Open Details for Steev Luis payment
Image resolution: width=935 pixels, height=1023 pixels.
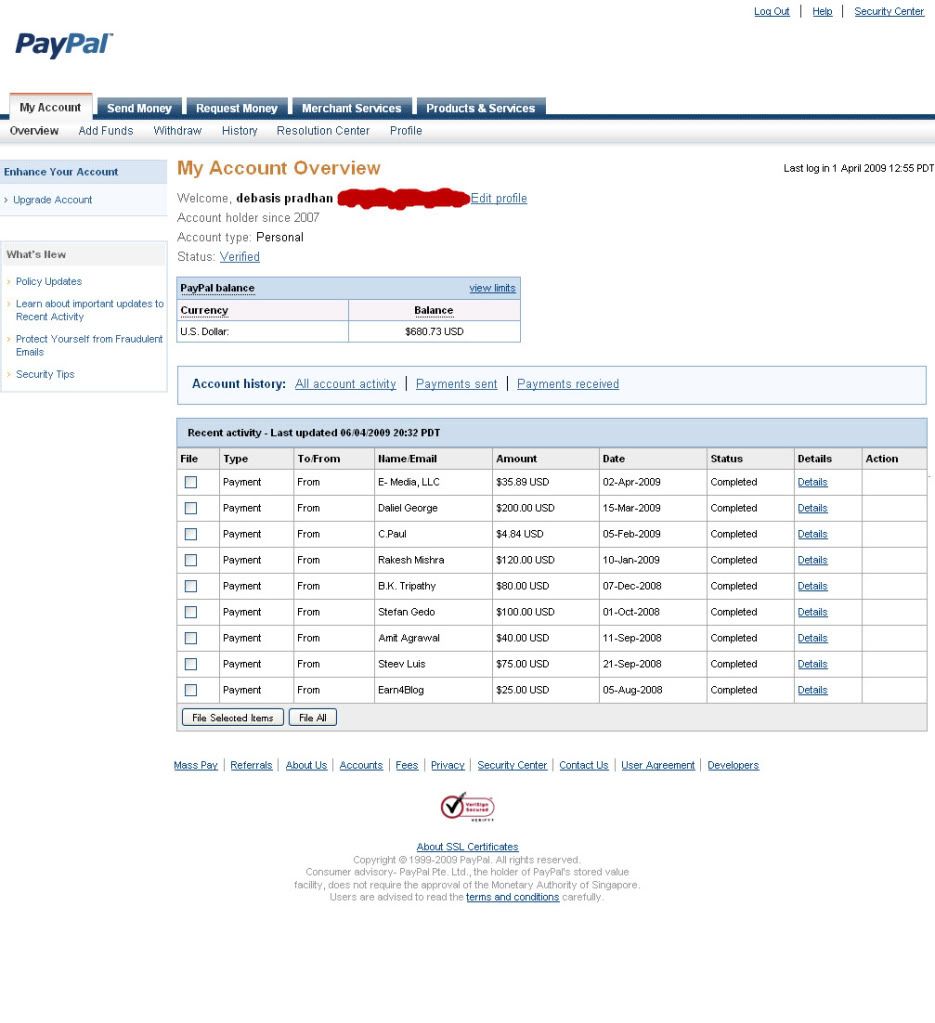[x=812, y=664]
